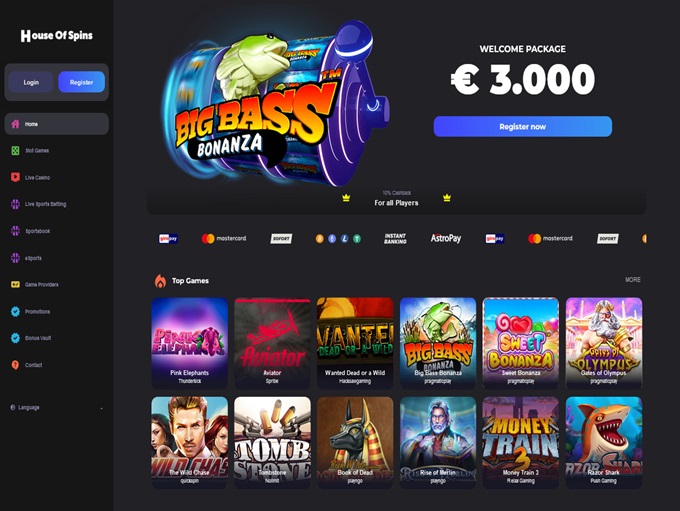The image size is (680, 511).
Task: Click the House Of Spins logo
Action: pyautogui.click(x=57, y=36)
